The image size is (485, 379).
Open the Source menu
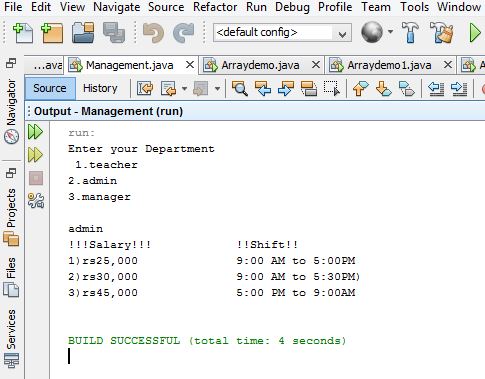click(166, 7)
